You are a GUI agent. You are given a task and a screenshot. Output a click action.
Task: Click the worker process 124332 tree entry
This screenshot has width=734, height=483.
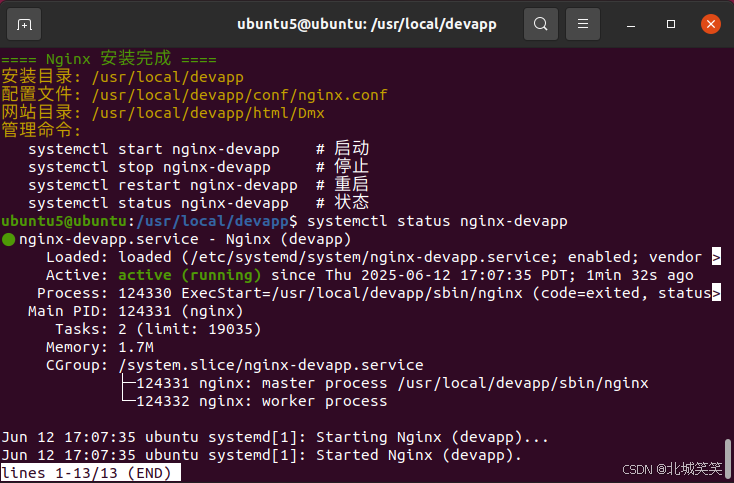[x=262, y=402]
